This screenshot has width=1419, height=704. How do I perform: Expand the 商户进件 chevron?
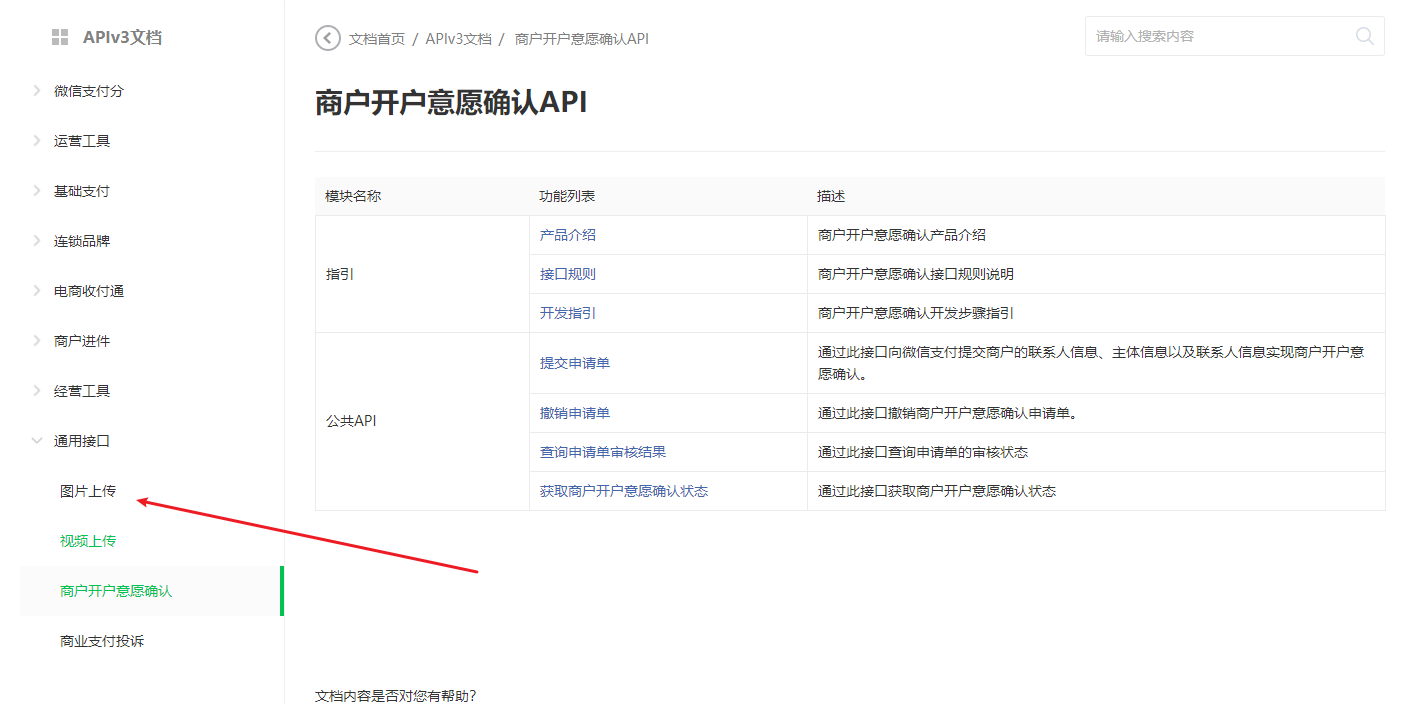pyautogui.click(x=37, y=340)
